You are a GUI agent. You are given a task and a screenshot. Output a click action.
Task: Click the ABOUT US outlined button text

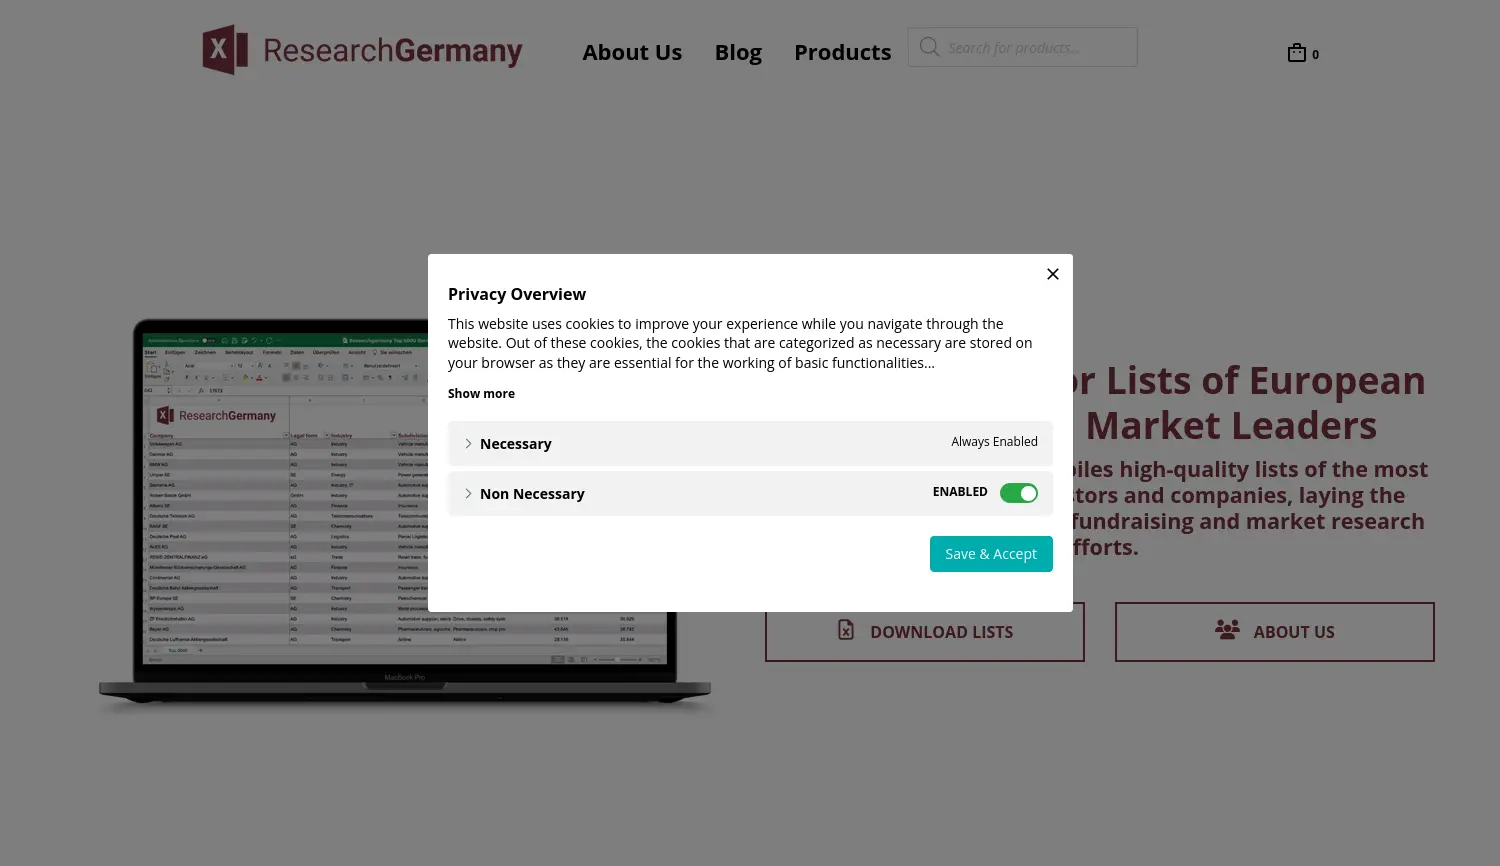[x=1293, y=632]
